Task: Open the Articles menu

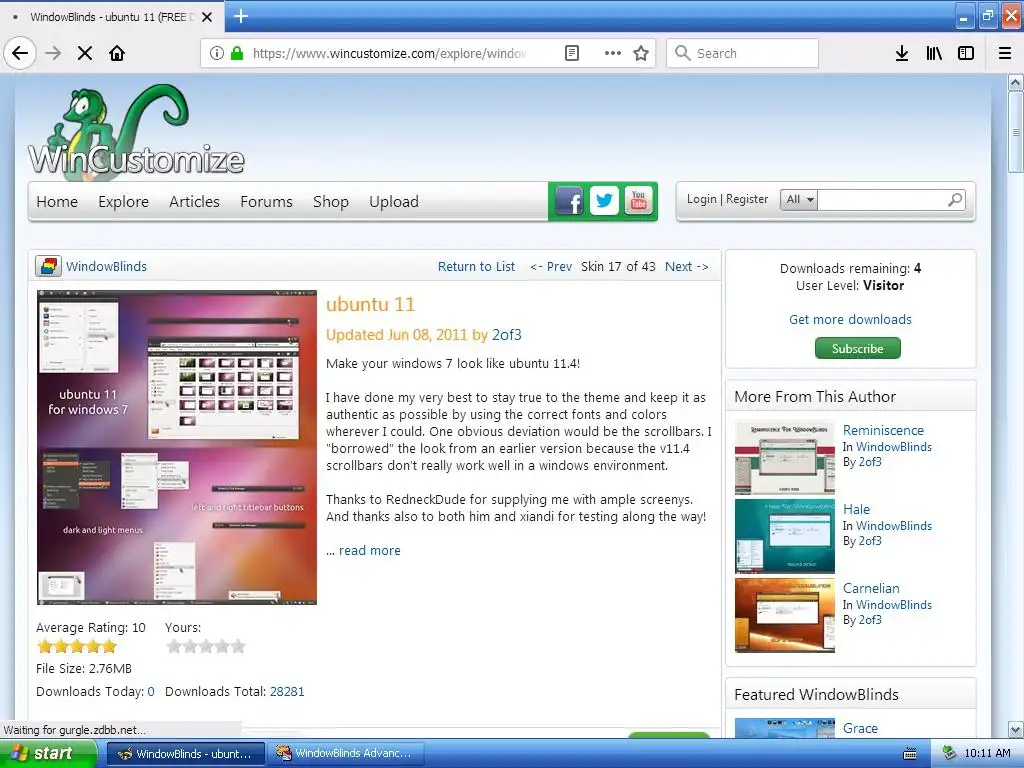Action: 194,202
